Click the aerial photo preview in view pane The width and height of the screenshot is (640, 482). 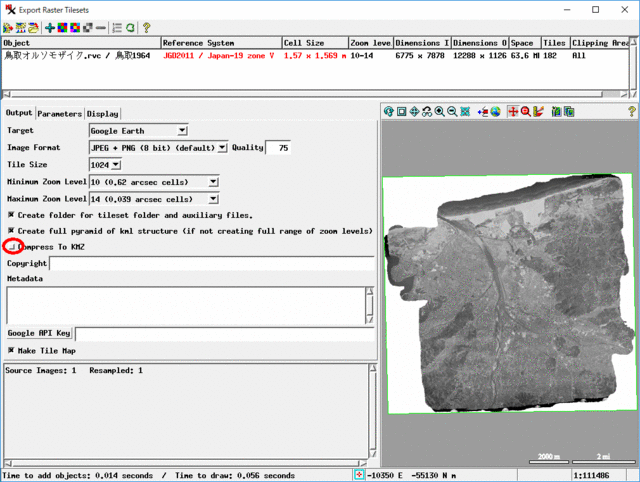click(508, 294)
